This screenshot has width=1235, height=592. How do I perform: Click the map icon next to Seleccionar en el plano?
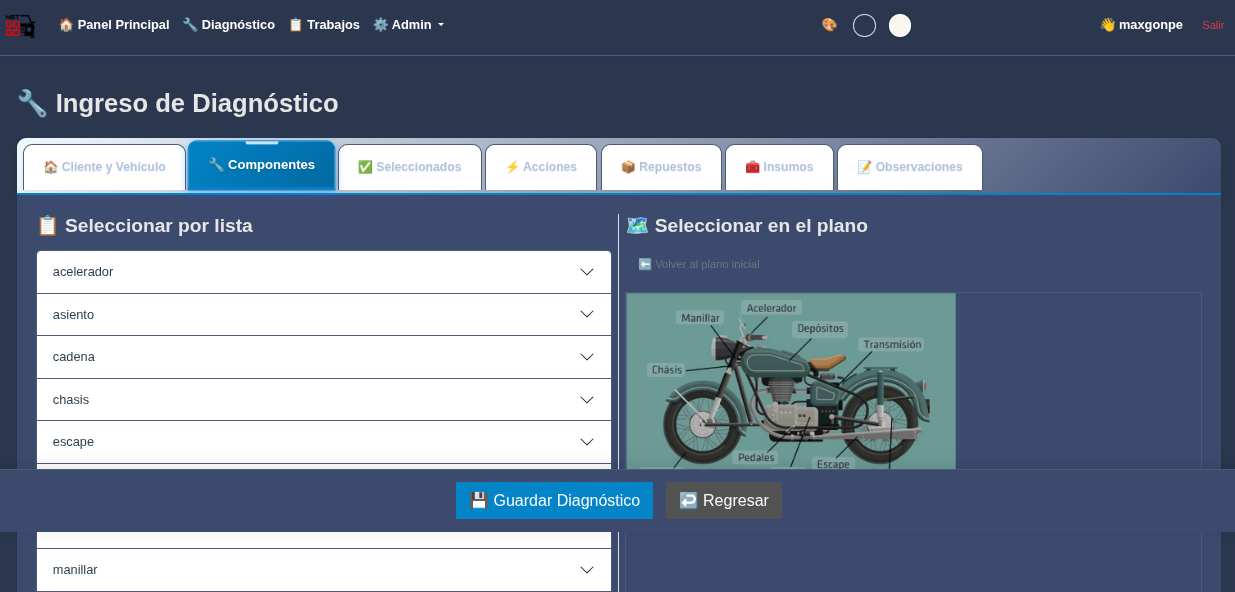[x=637, y=226]
